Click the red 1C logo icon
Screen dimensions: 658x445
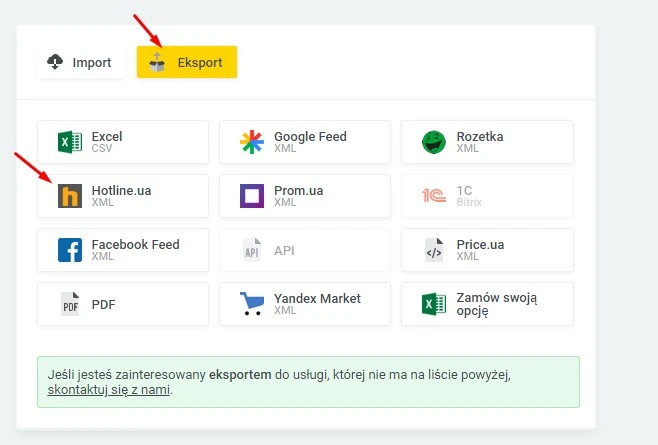coord(434,196)
